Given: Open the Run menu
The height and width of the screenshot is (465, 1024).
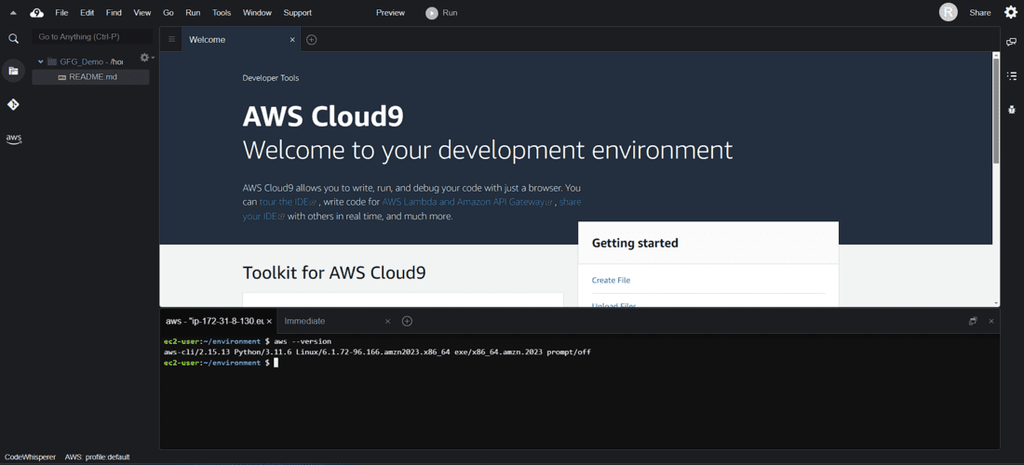Looking at the screenshot, I should [x=193, y=12].
